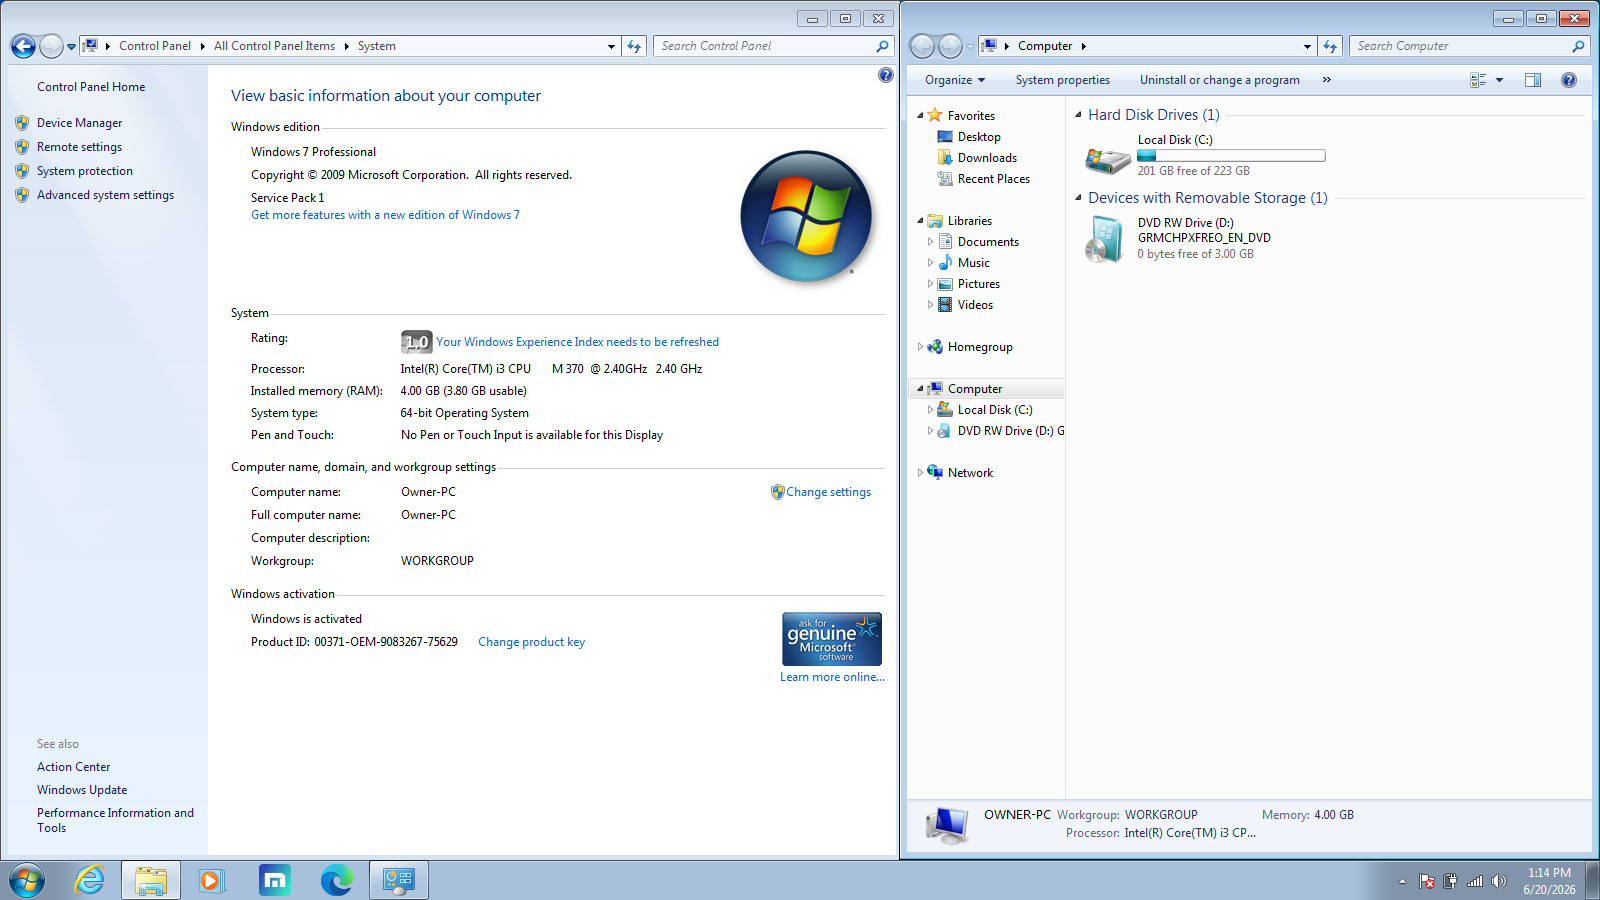Click Action Center flag tray icon
The image size is (1600, 900).
click(1427, 881)
